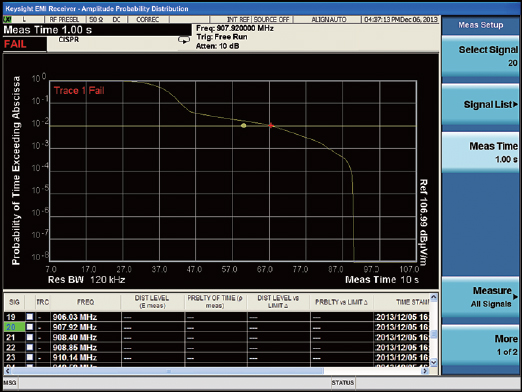Click the SIG column header
The image size is (522, 392).
point(14,302)
